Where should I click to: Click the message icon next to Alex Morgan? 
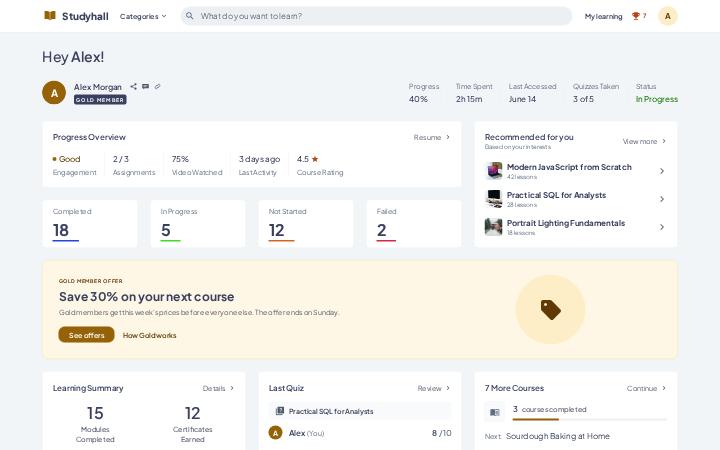click(146, 86)
